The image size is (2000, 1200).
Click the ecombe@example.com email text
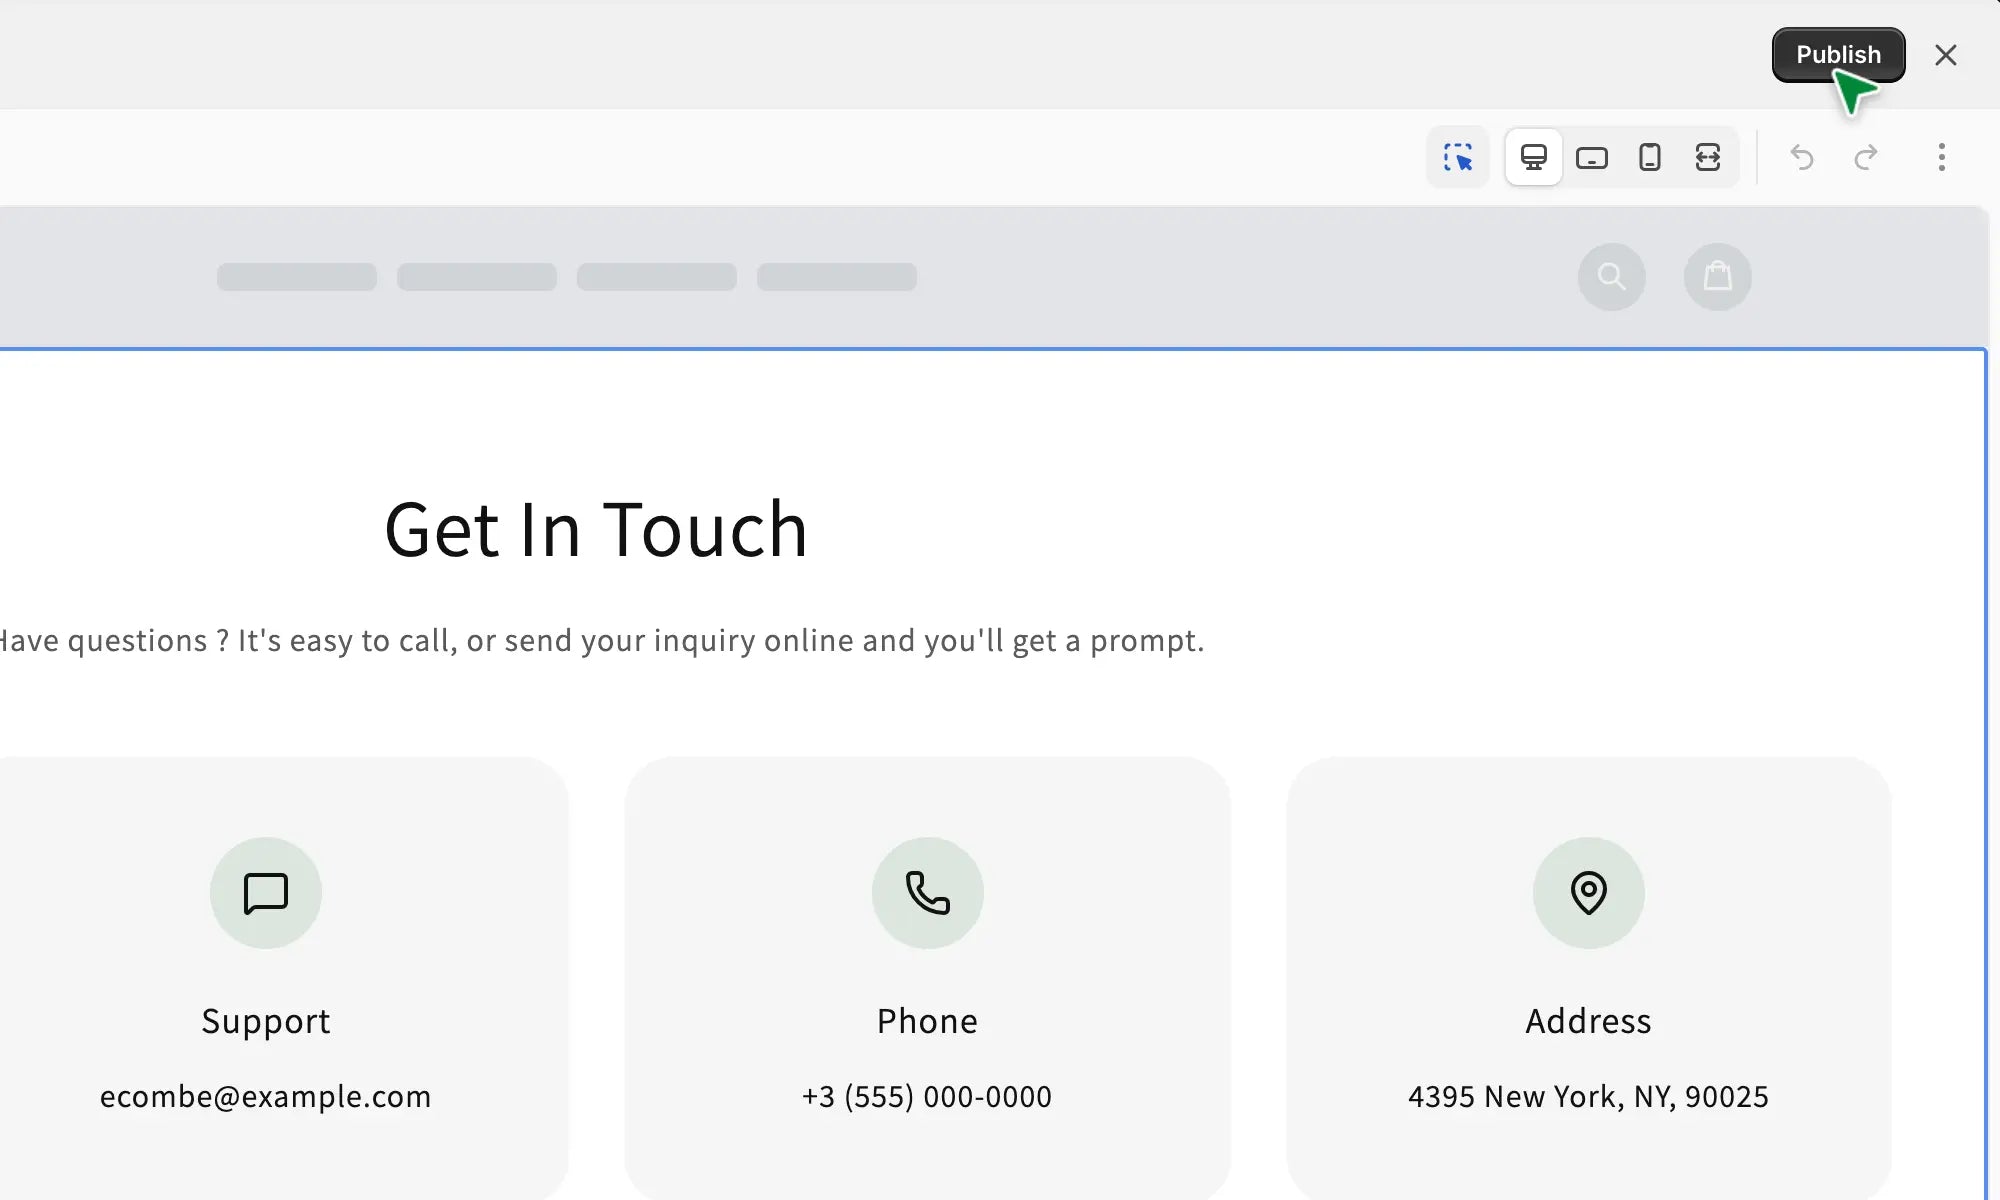pos(265,1097)
